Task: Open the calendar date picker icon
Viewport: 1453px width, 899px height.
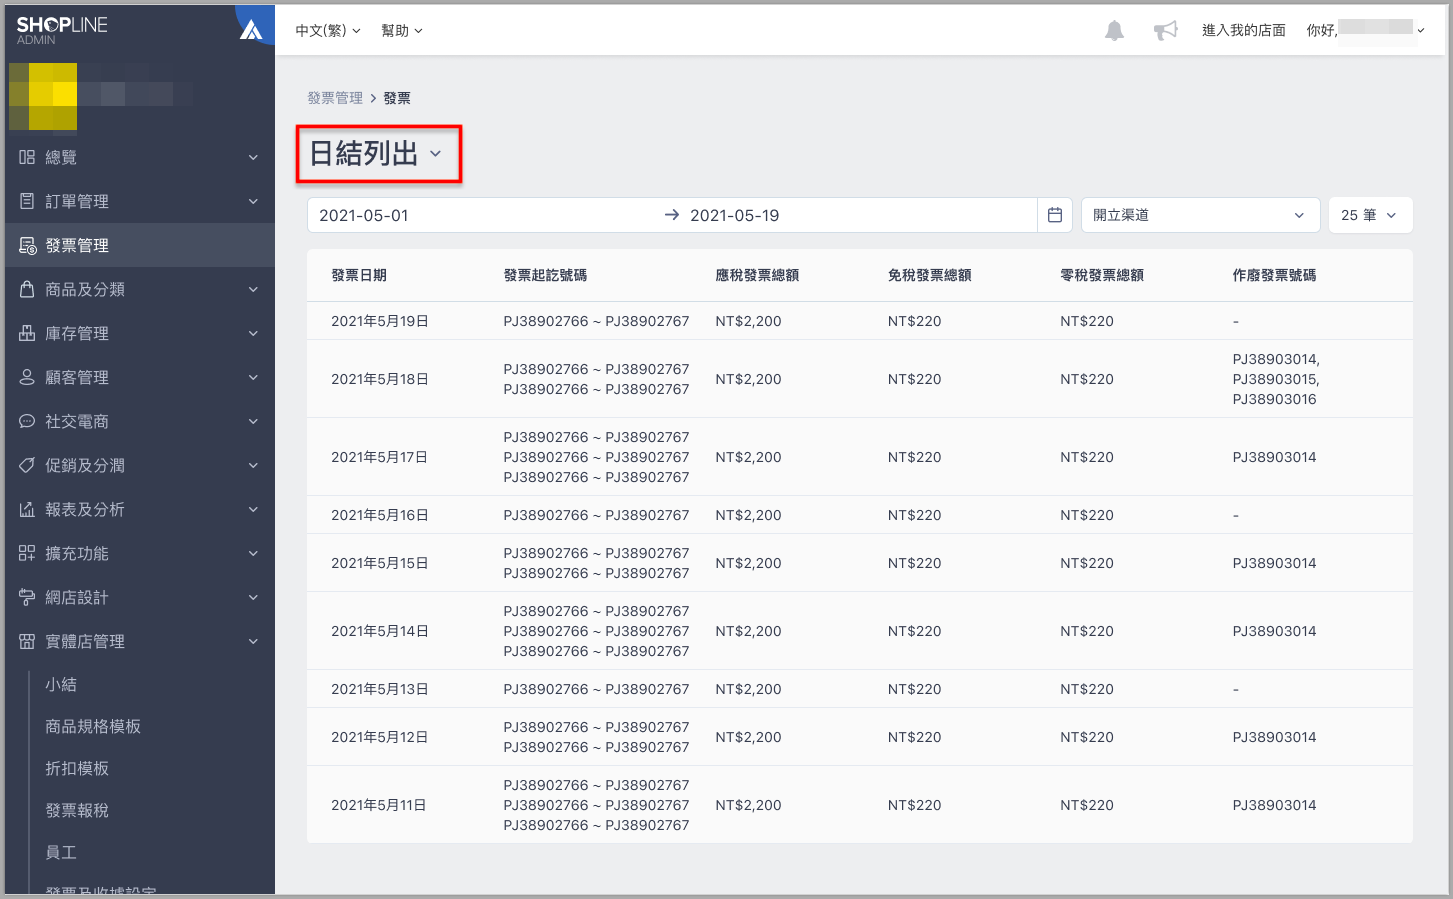Action: (1054, 215)
